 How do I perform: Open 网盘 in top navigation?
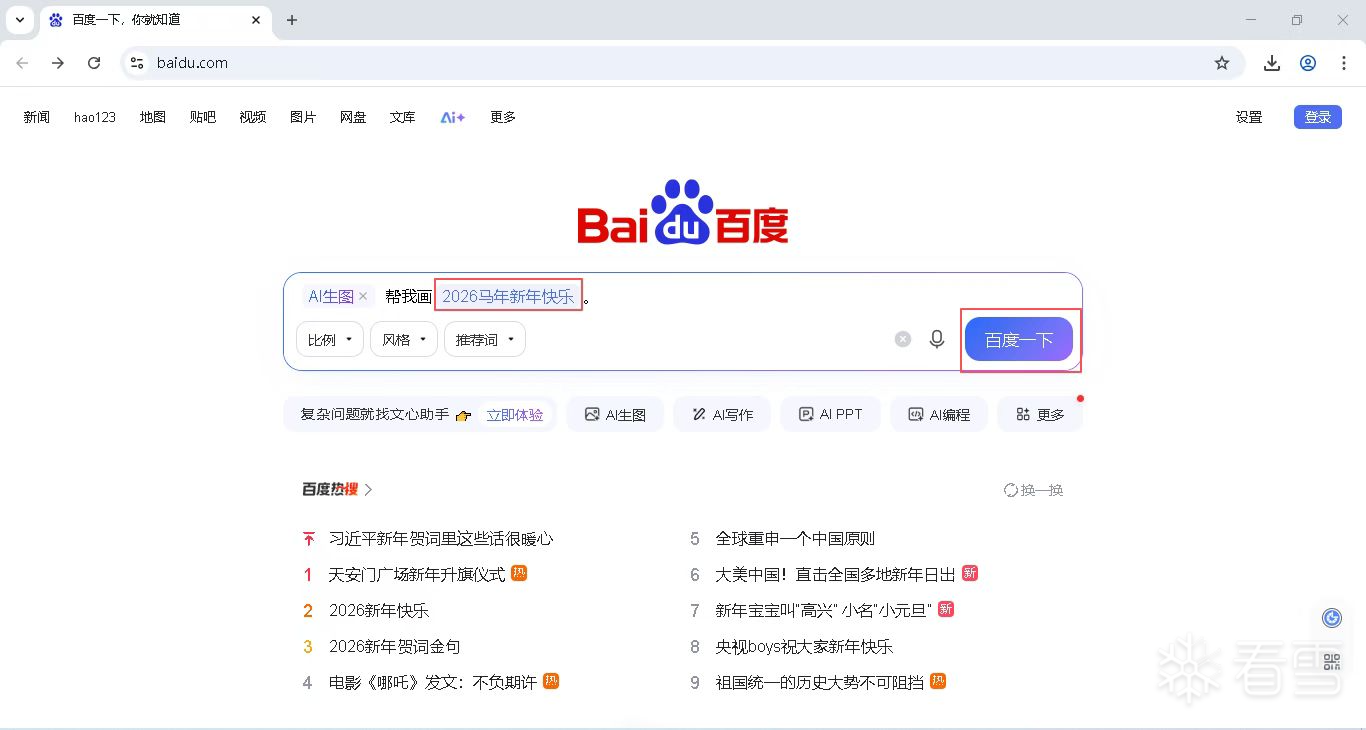[353, 117]
